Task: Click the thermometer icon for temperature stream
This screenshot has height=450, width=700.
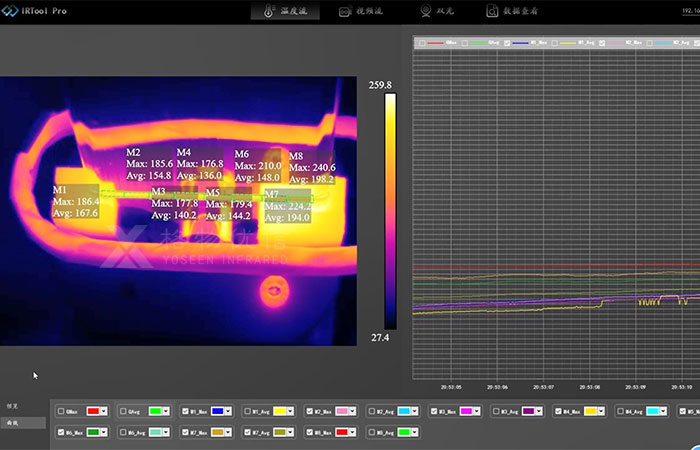Action: tap(268, 12)
